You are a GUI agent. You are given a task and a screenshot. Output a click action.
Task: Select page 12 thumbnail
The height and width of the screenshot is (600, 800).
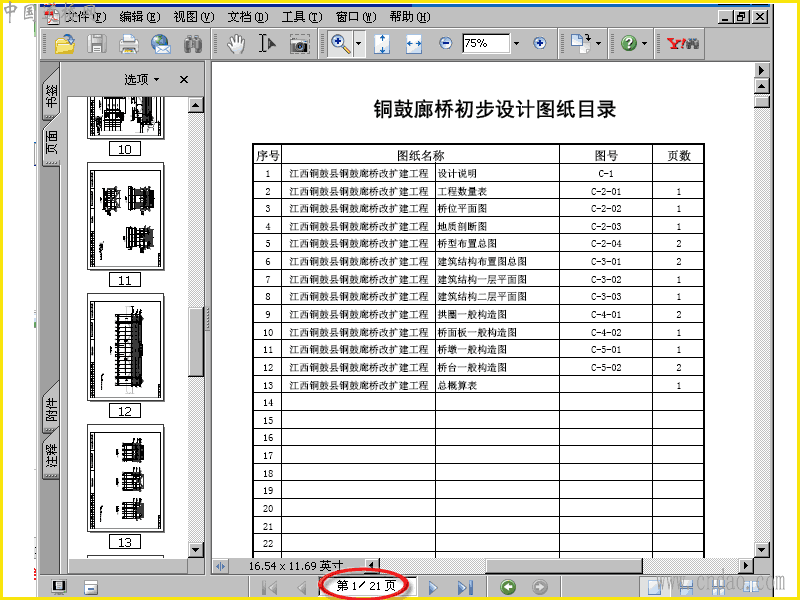pos(126,347)
